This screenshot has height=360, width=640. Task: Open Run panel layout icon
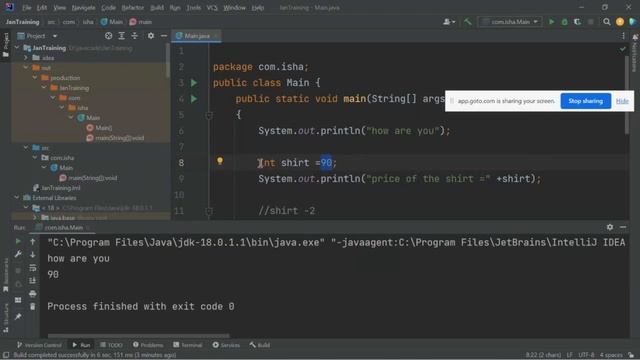click(18, 300)
